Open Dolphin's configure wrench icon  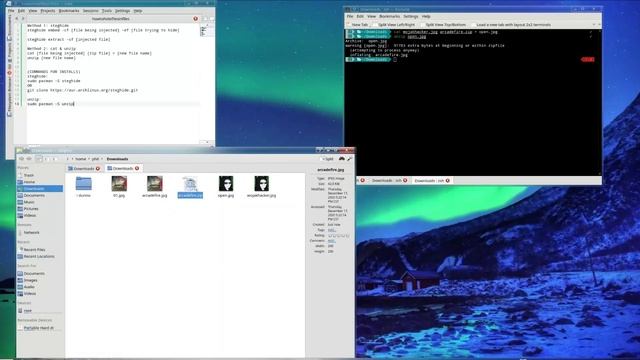pos(349,159)
